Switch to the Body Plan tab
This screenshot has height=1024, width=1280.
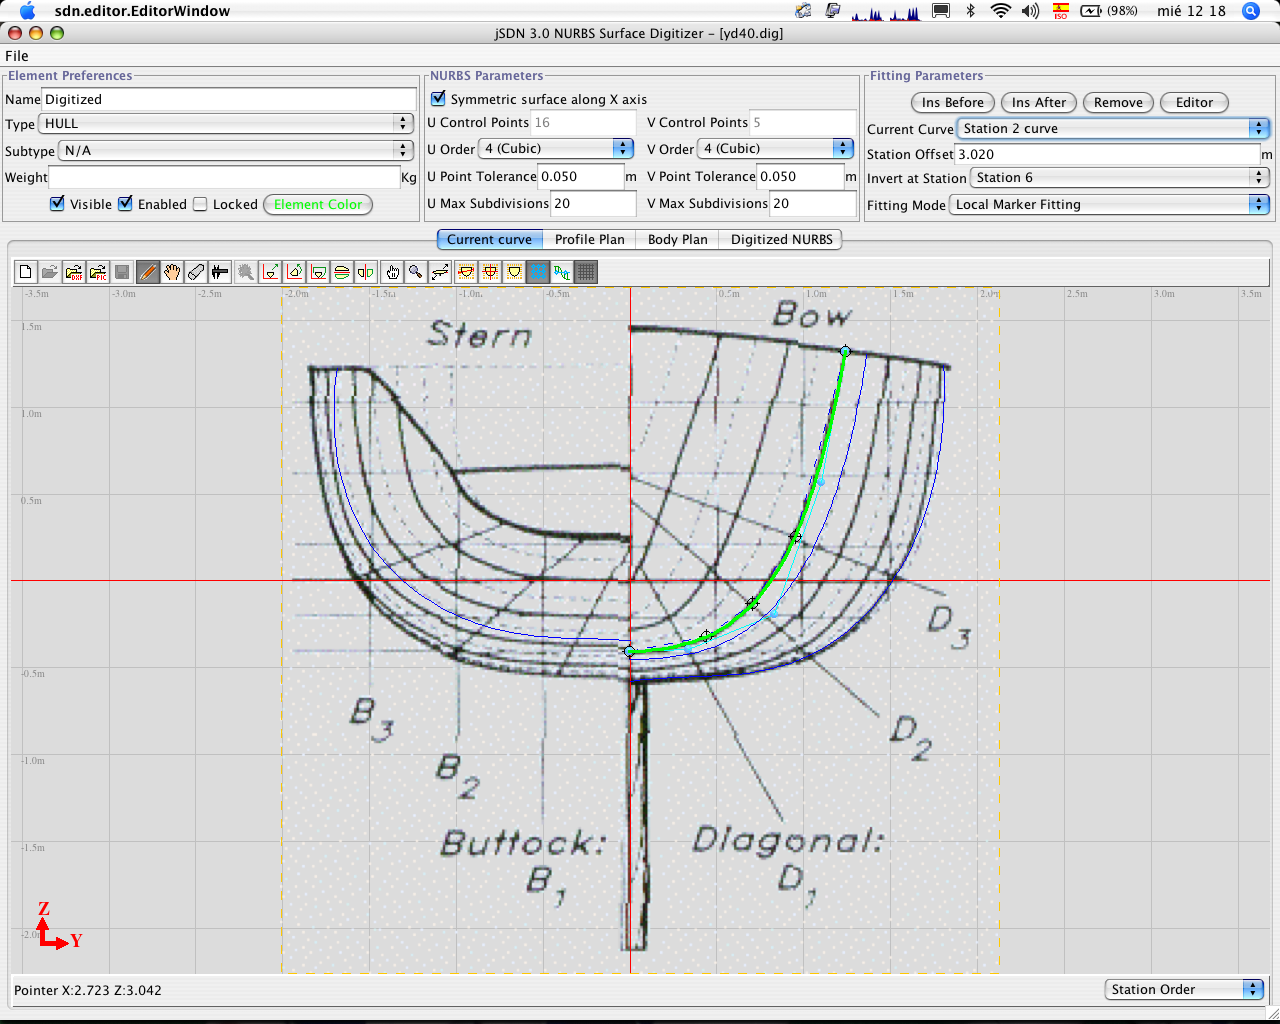click(678, 239)
